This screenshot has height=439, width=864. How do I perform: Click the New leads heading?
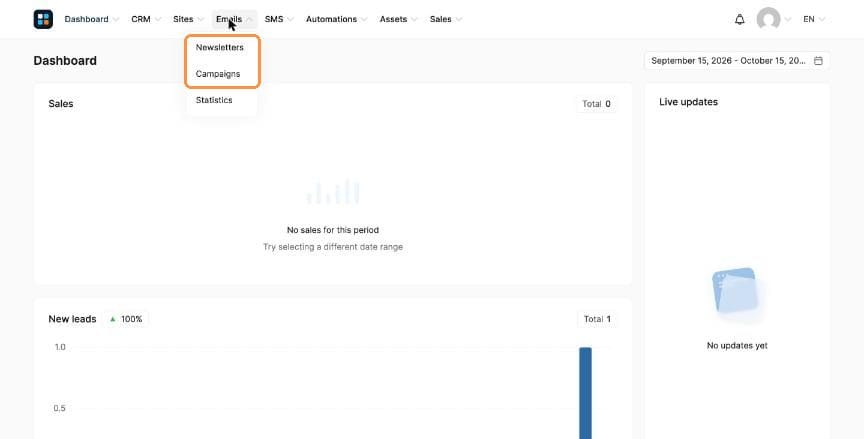pos(72,319)
